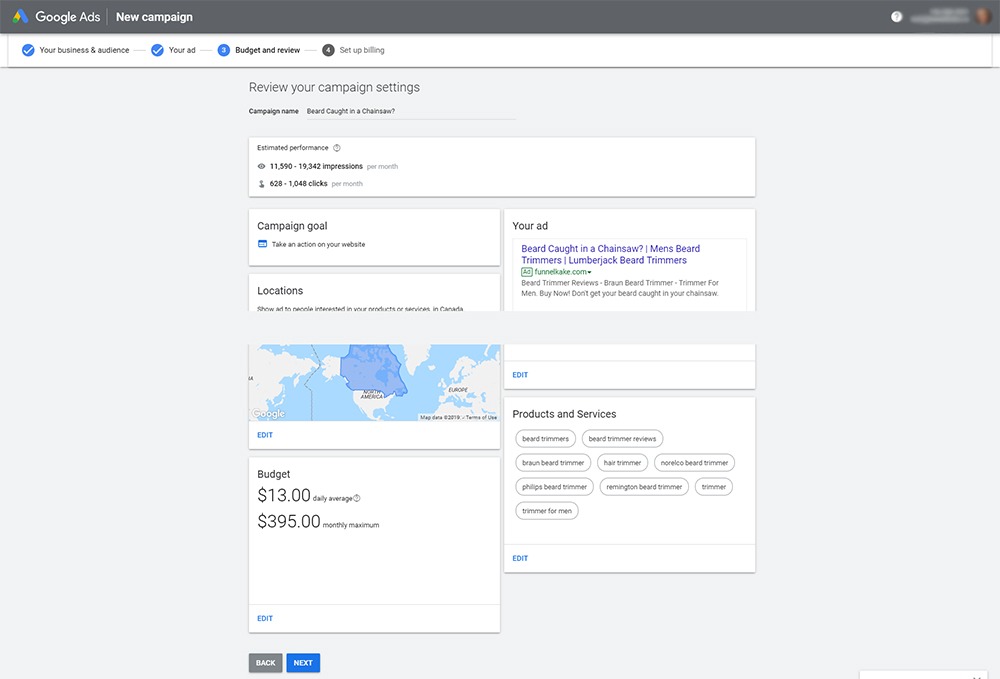The width and height of the screenshot is (1000, 679).
Task: Click the 'Campaign goal' heading
Action: [x=292, y=226]
